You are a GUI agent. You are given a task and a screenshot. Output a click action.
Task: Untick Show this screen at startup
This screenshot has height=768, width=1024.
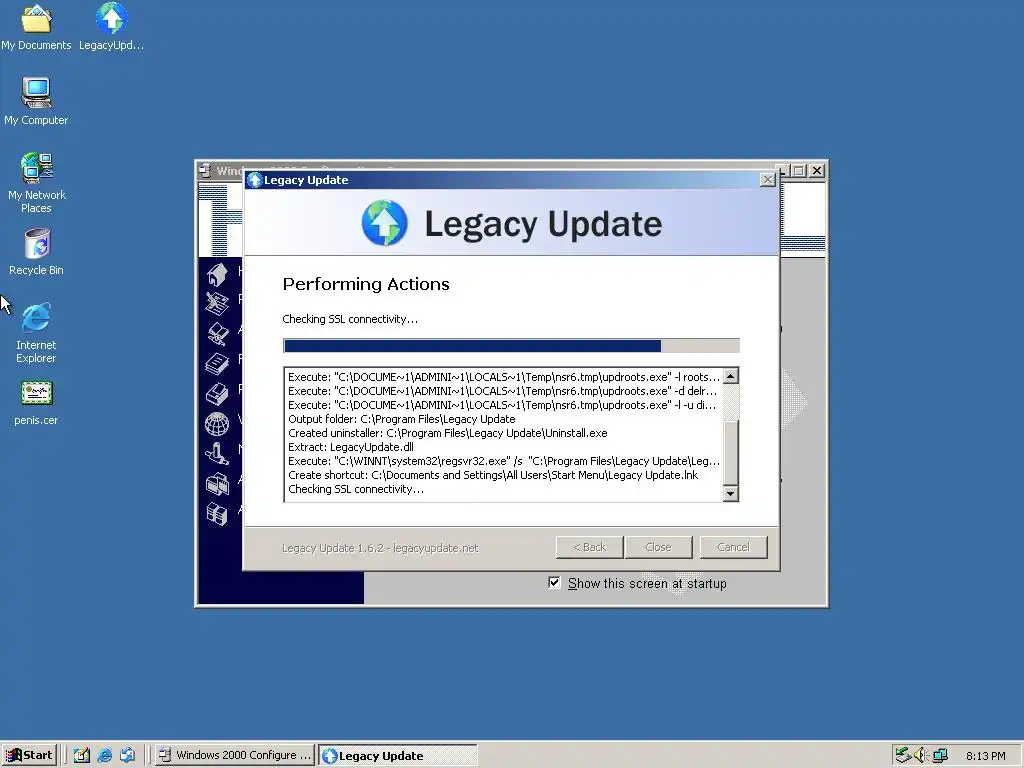click(554, 583)
